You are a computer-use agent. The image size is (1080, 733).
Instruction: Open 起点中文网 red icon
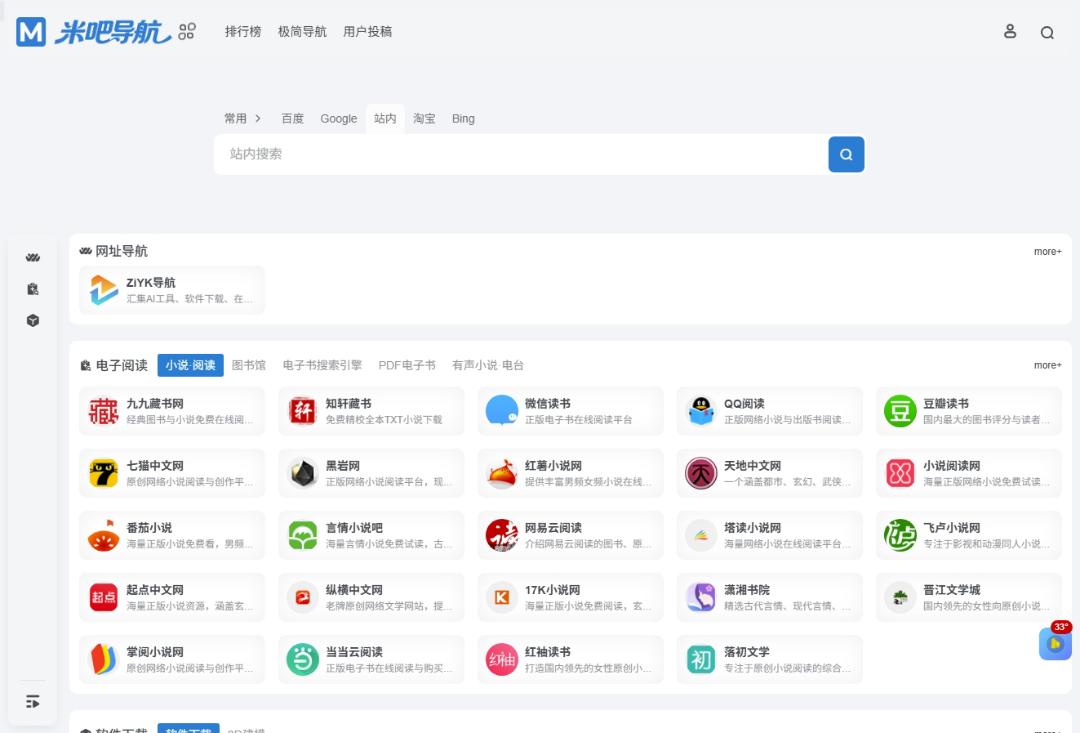tap(104, 597)
